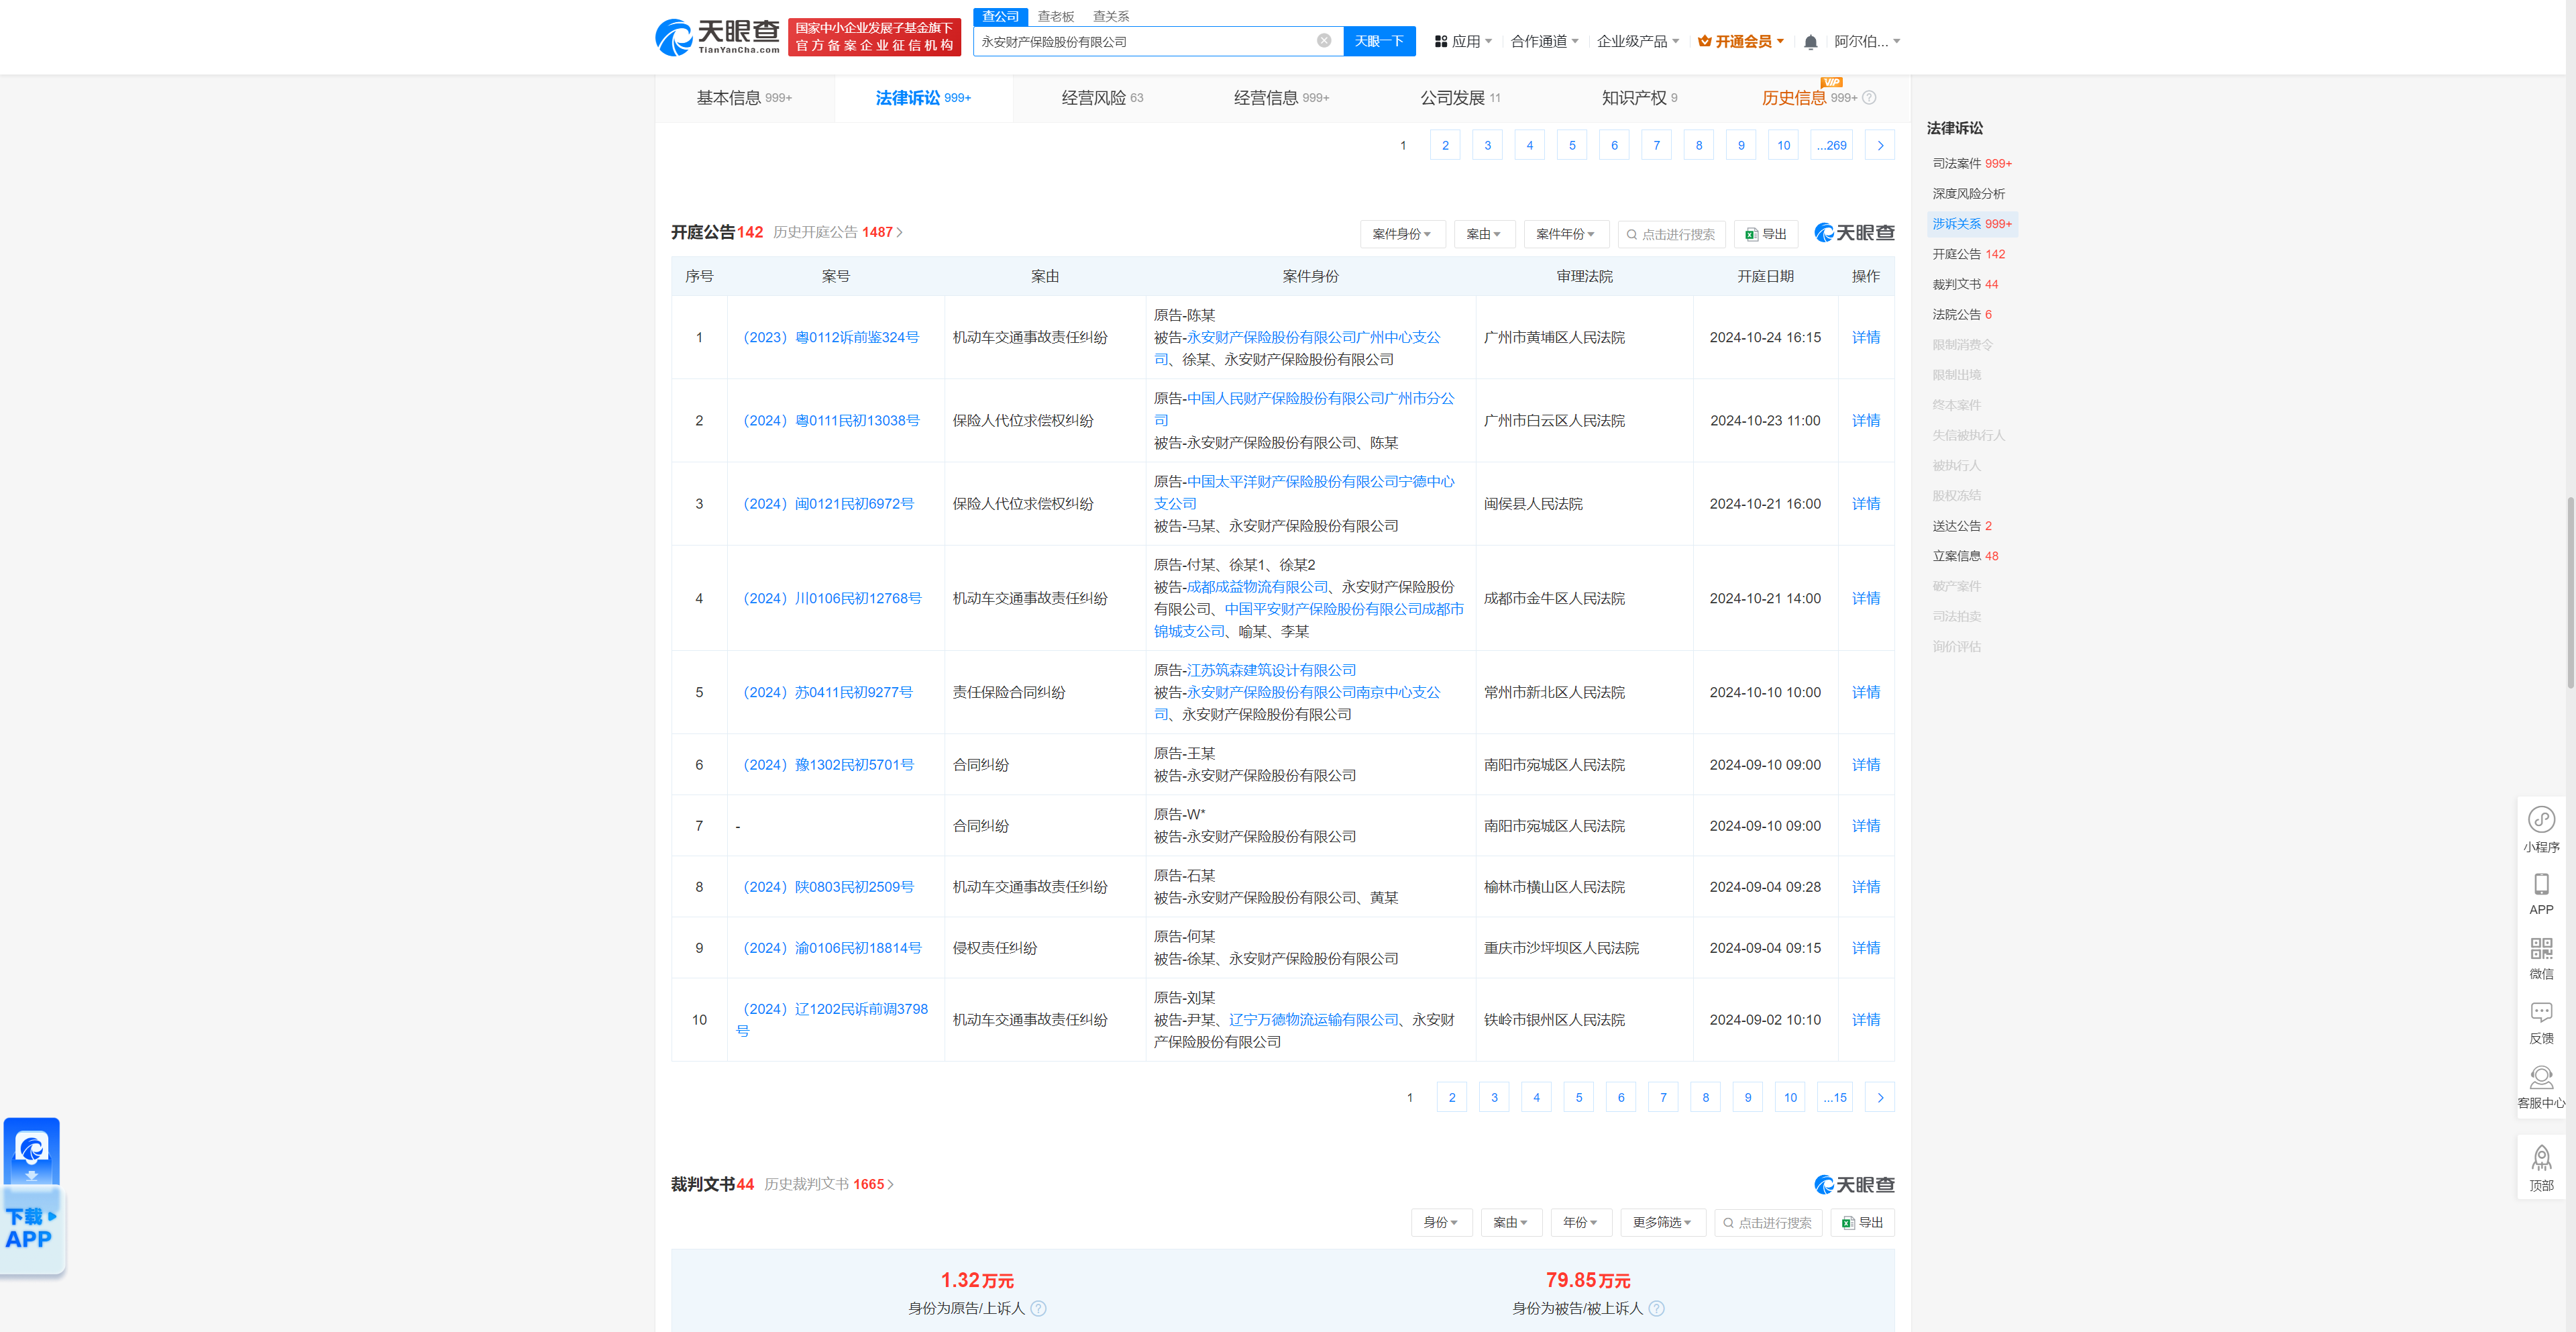Click the help icon beside 历史信息
The width and height of the screenshot is (2576, 1332).
pyautogui.click(x=1869, y=98)
